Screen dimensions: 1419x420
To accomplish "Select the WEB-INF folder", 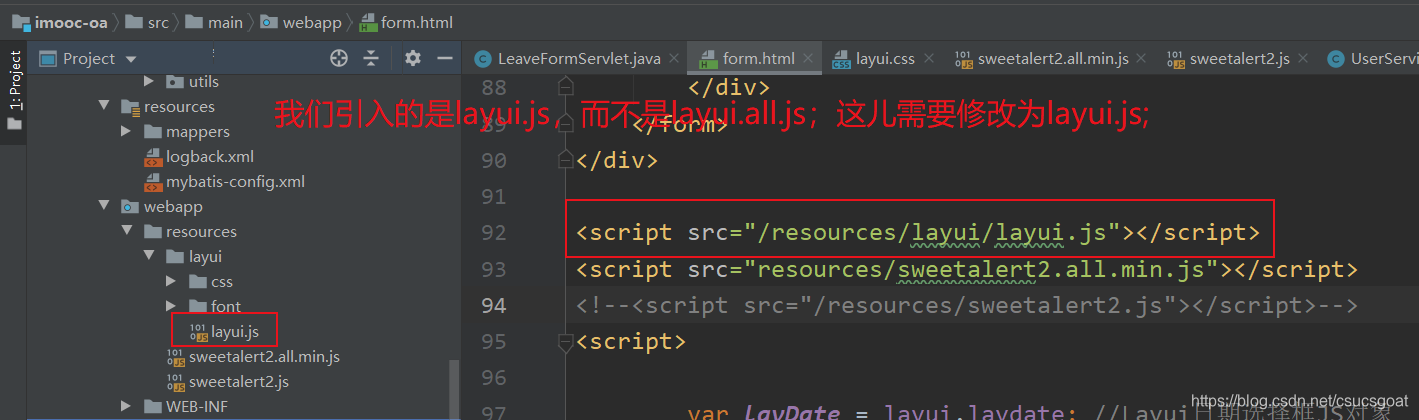I will point(198,406).
